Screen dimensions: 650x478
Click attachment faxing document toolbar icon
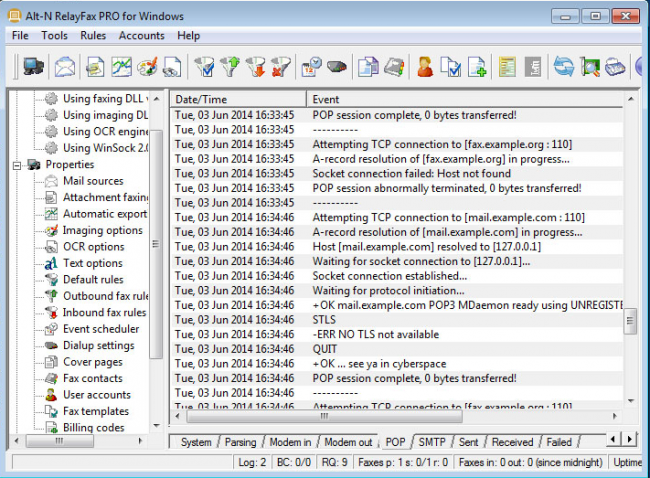click(x=95, y=67)
